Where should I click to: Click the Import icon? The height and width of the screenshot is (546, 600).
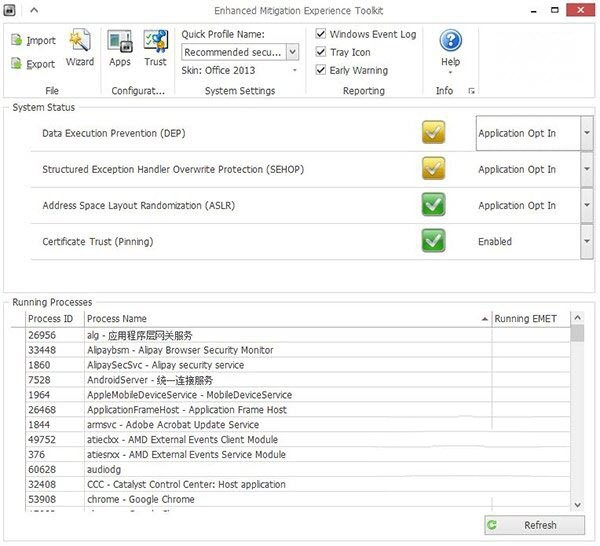click(x=17, y=40)
